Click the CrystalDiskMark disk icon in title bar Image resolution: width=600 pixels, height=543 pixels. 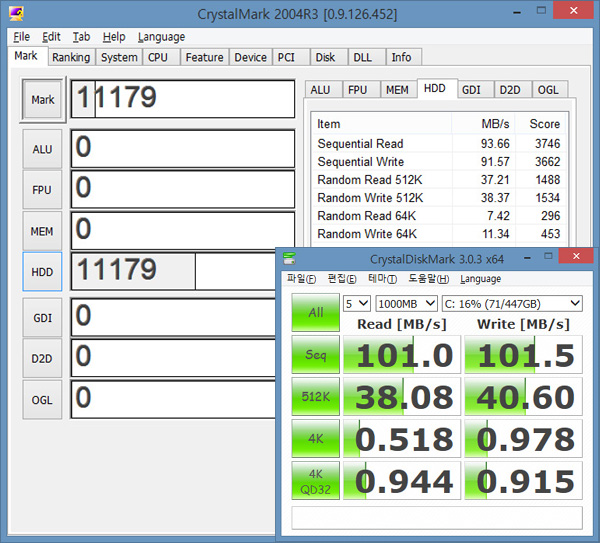(x=289, y=259)
